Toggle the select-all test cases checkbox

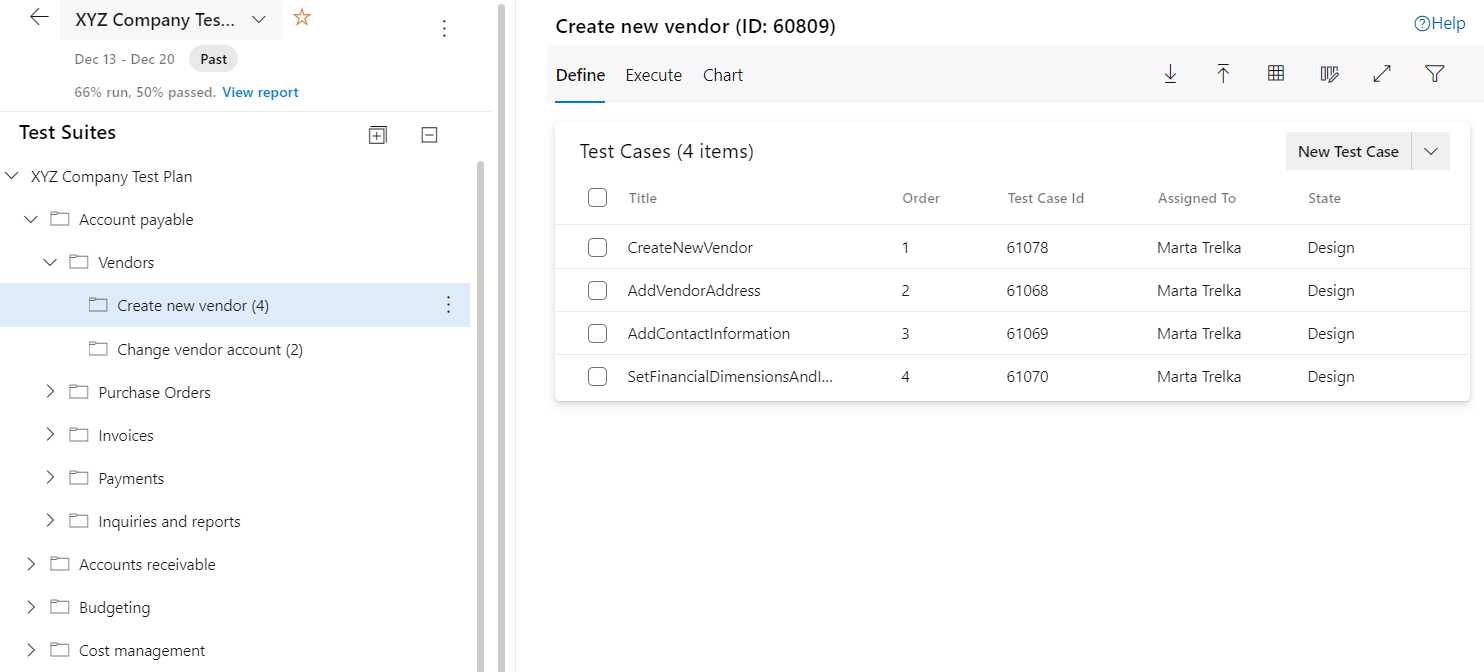tap(598, 198)
